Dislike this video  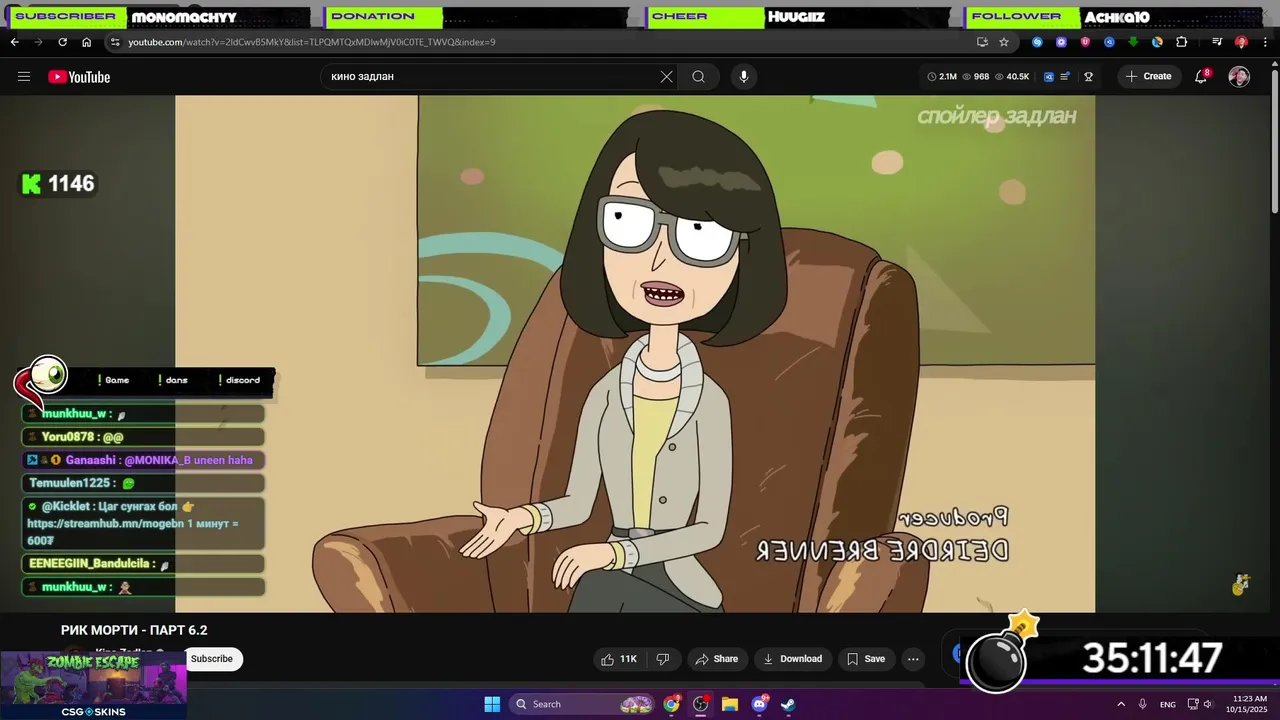pyautogui.click(x=662, y=659)
